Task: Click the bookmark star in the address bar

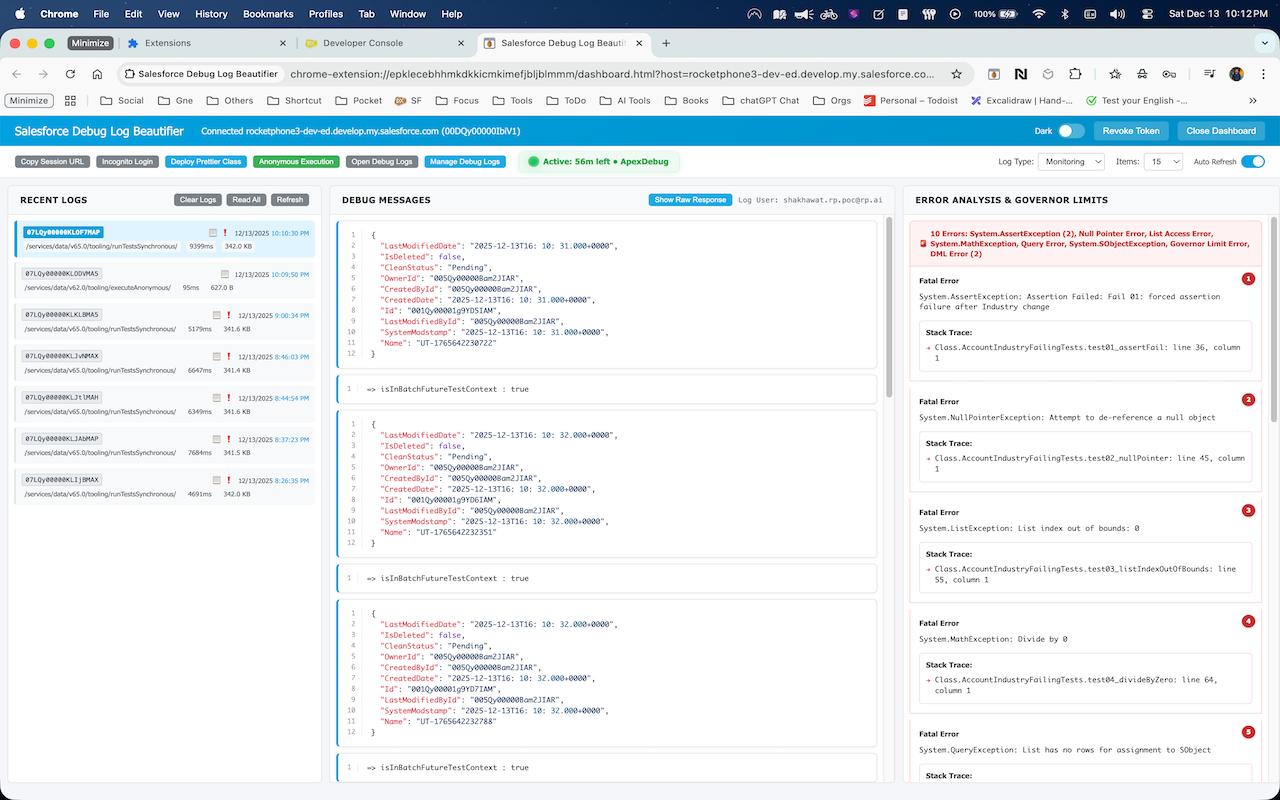Action: tap(955, 74)
